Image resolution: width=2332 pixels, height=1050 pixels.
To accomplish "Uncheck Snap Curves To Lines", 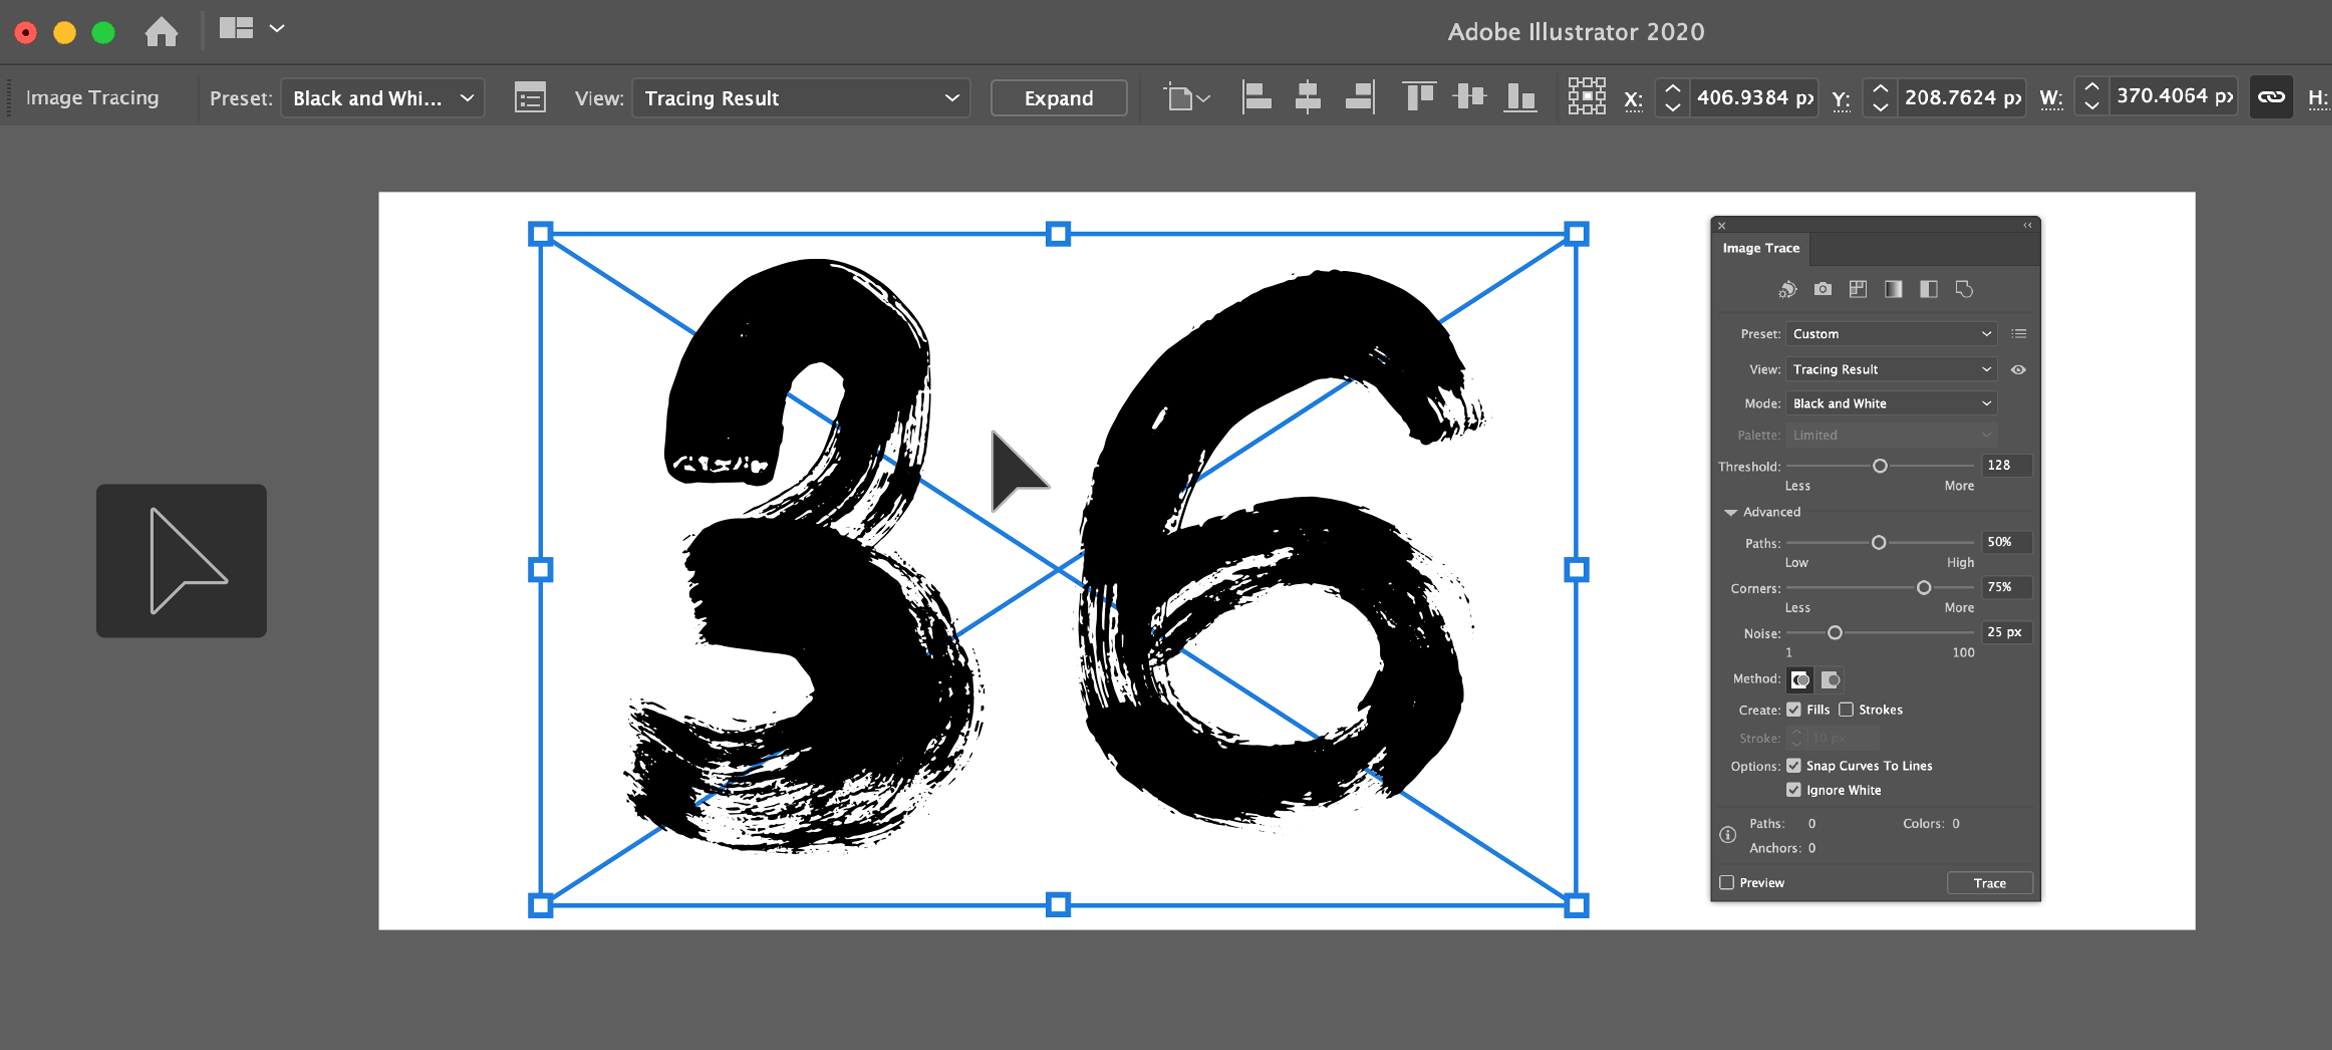I will [1794, 766].
